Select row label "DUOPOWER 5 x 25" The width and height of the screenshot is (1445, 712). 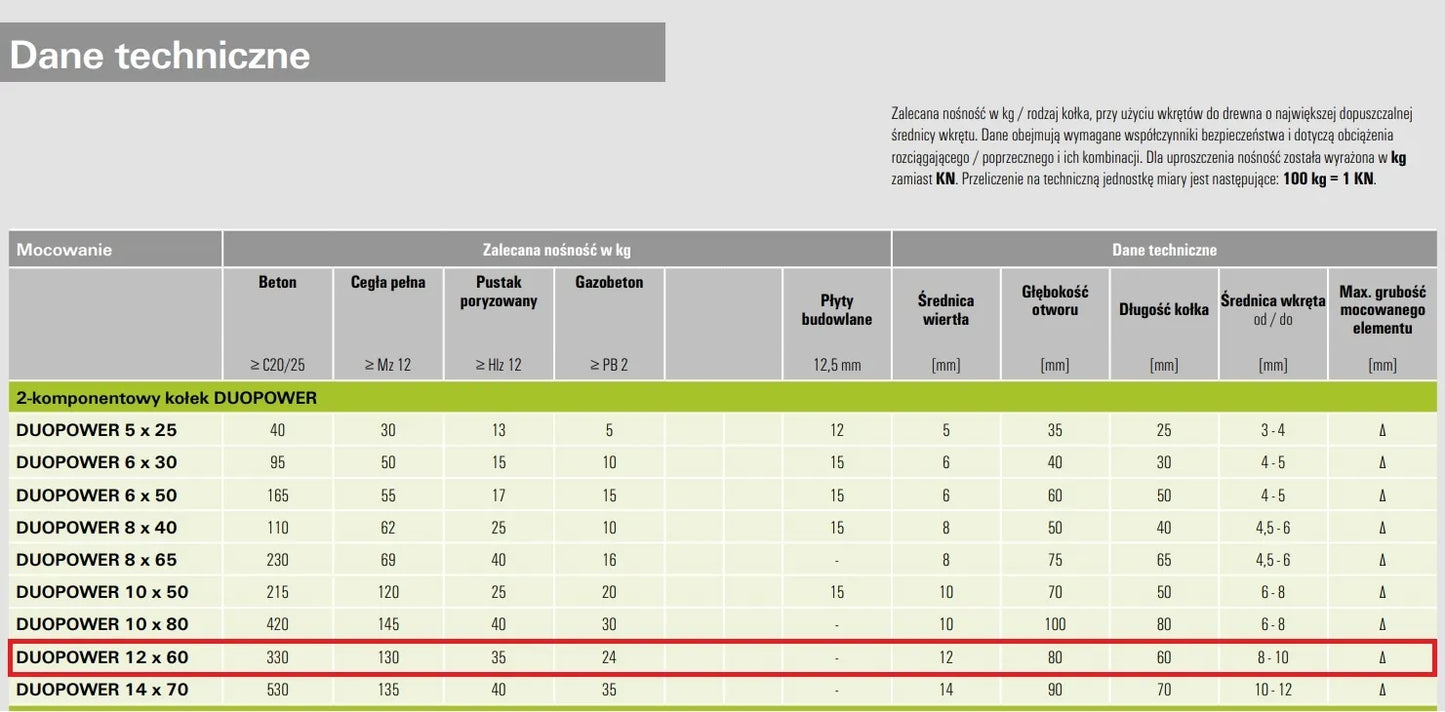pos(96,430)
